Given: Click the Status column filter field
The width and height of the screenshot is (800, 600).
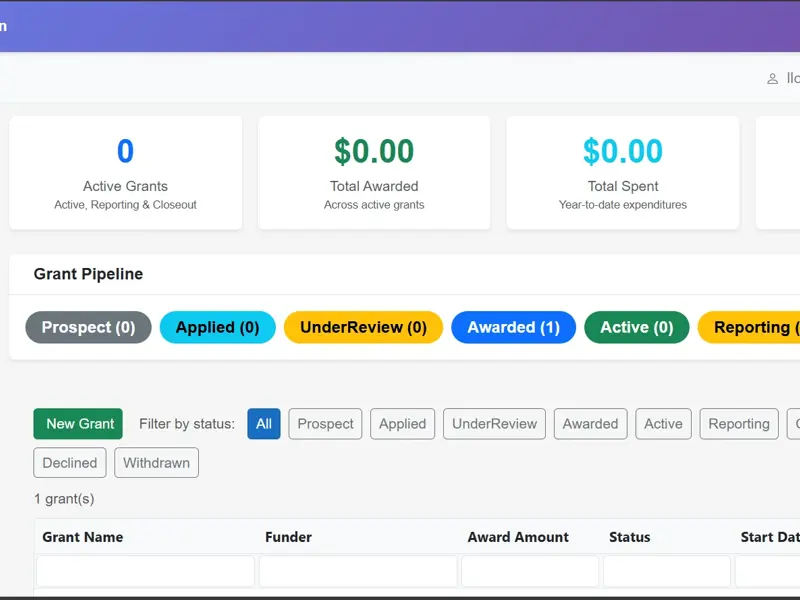Looking at the screenshot, I should [667, 571].
